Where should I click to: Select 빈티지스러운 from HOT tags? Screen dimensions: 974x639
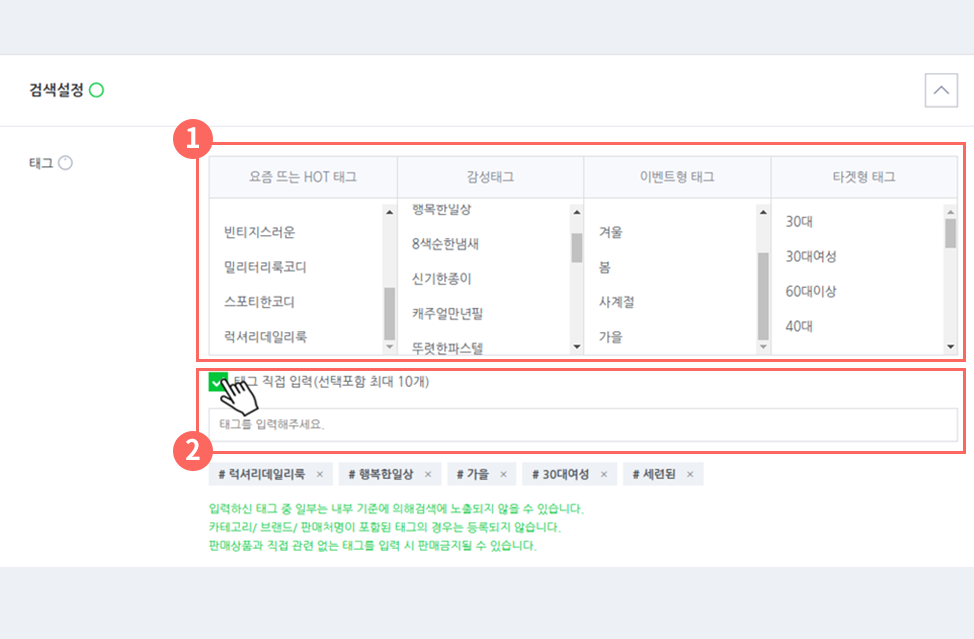pyautogui.click(x=260, y=232)
